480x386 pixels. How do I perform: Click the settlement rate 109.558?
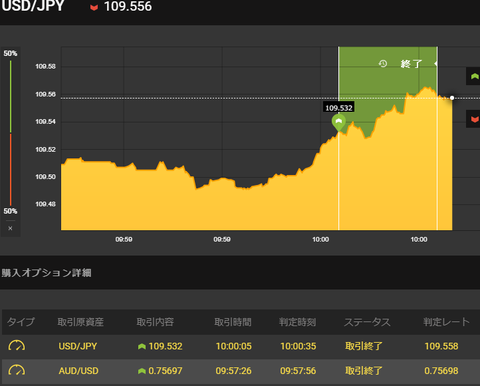coord(441,346)
